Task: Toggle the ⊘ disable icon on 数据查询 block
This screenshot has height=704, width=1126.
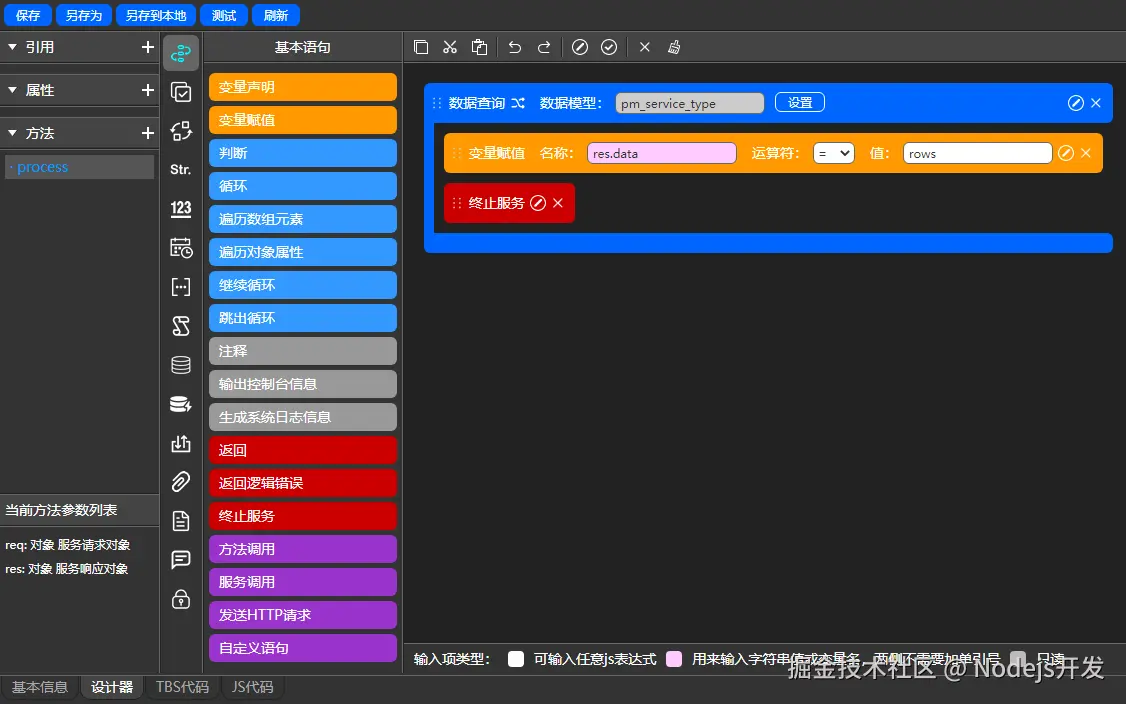Action: click(x=1075, y=102)
